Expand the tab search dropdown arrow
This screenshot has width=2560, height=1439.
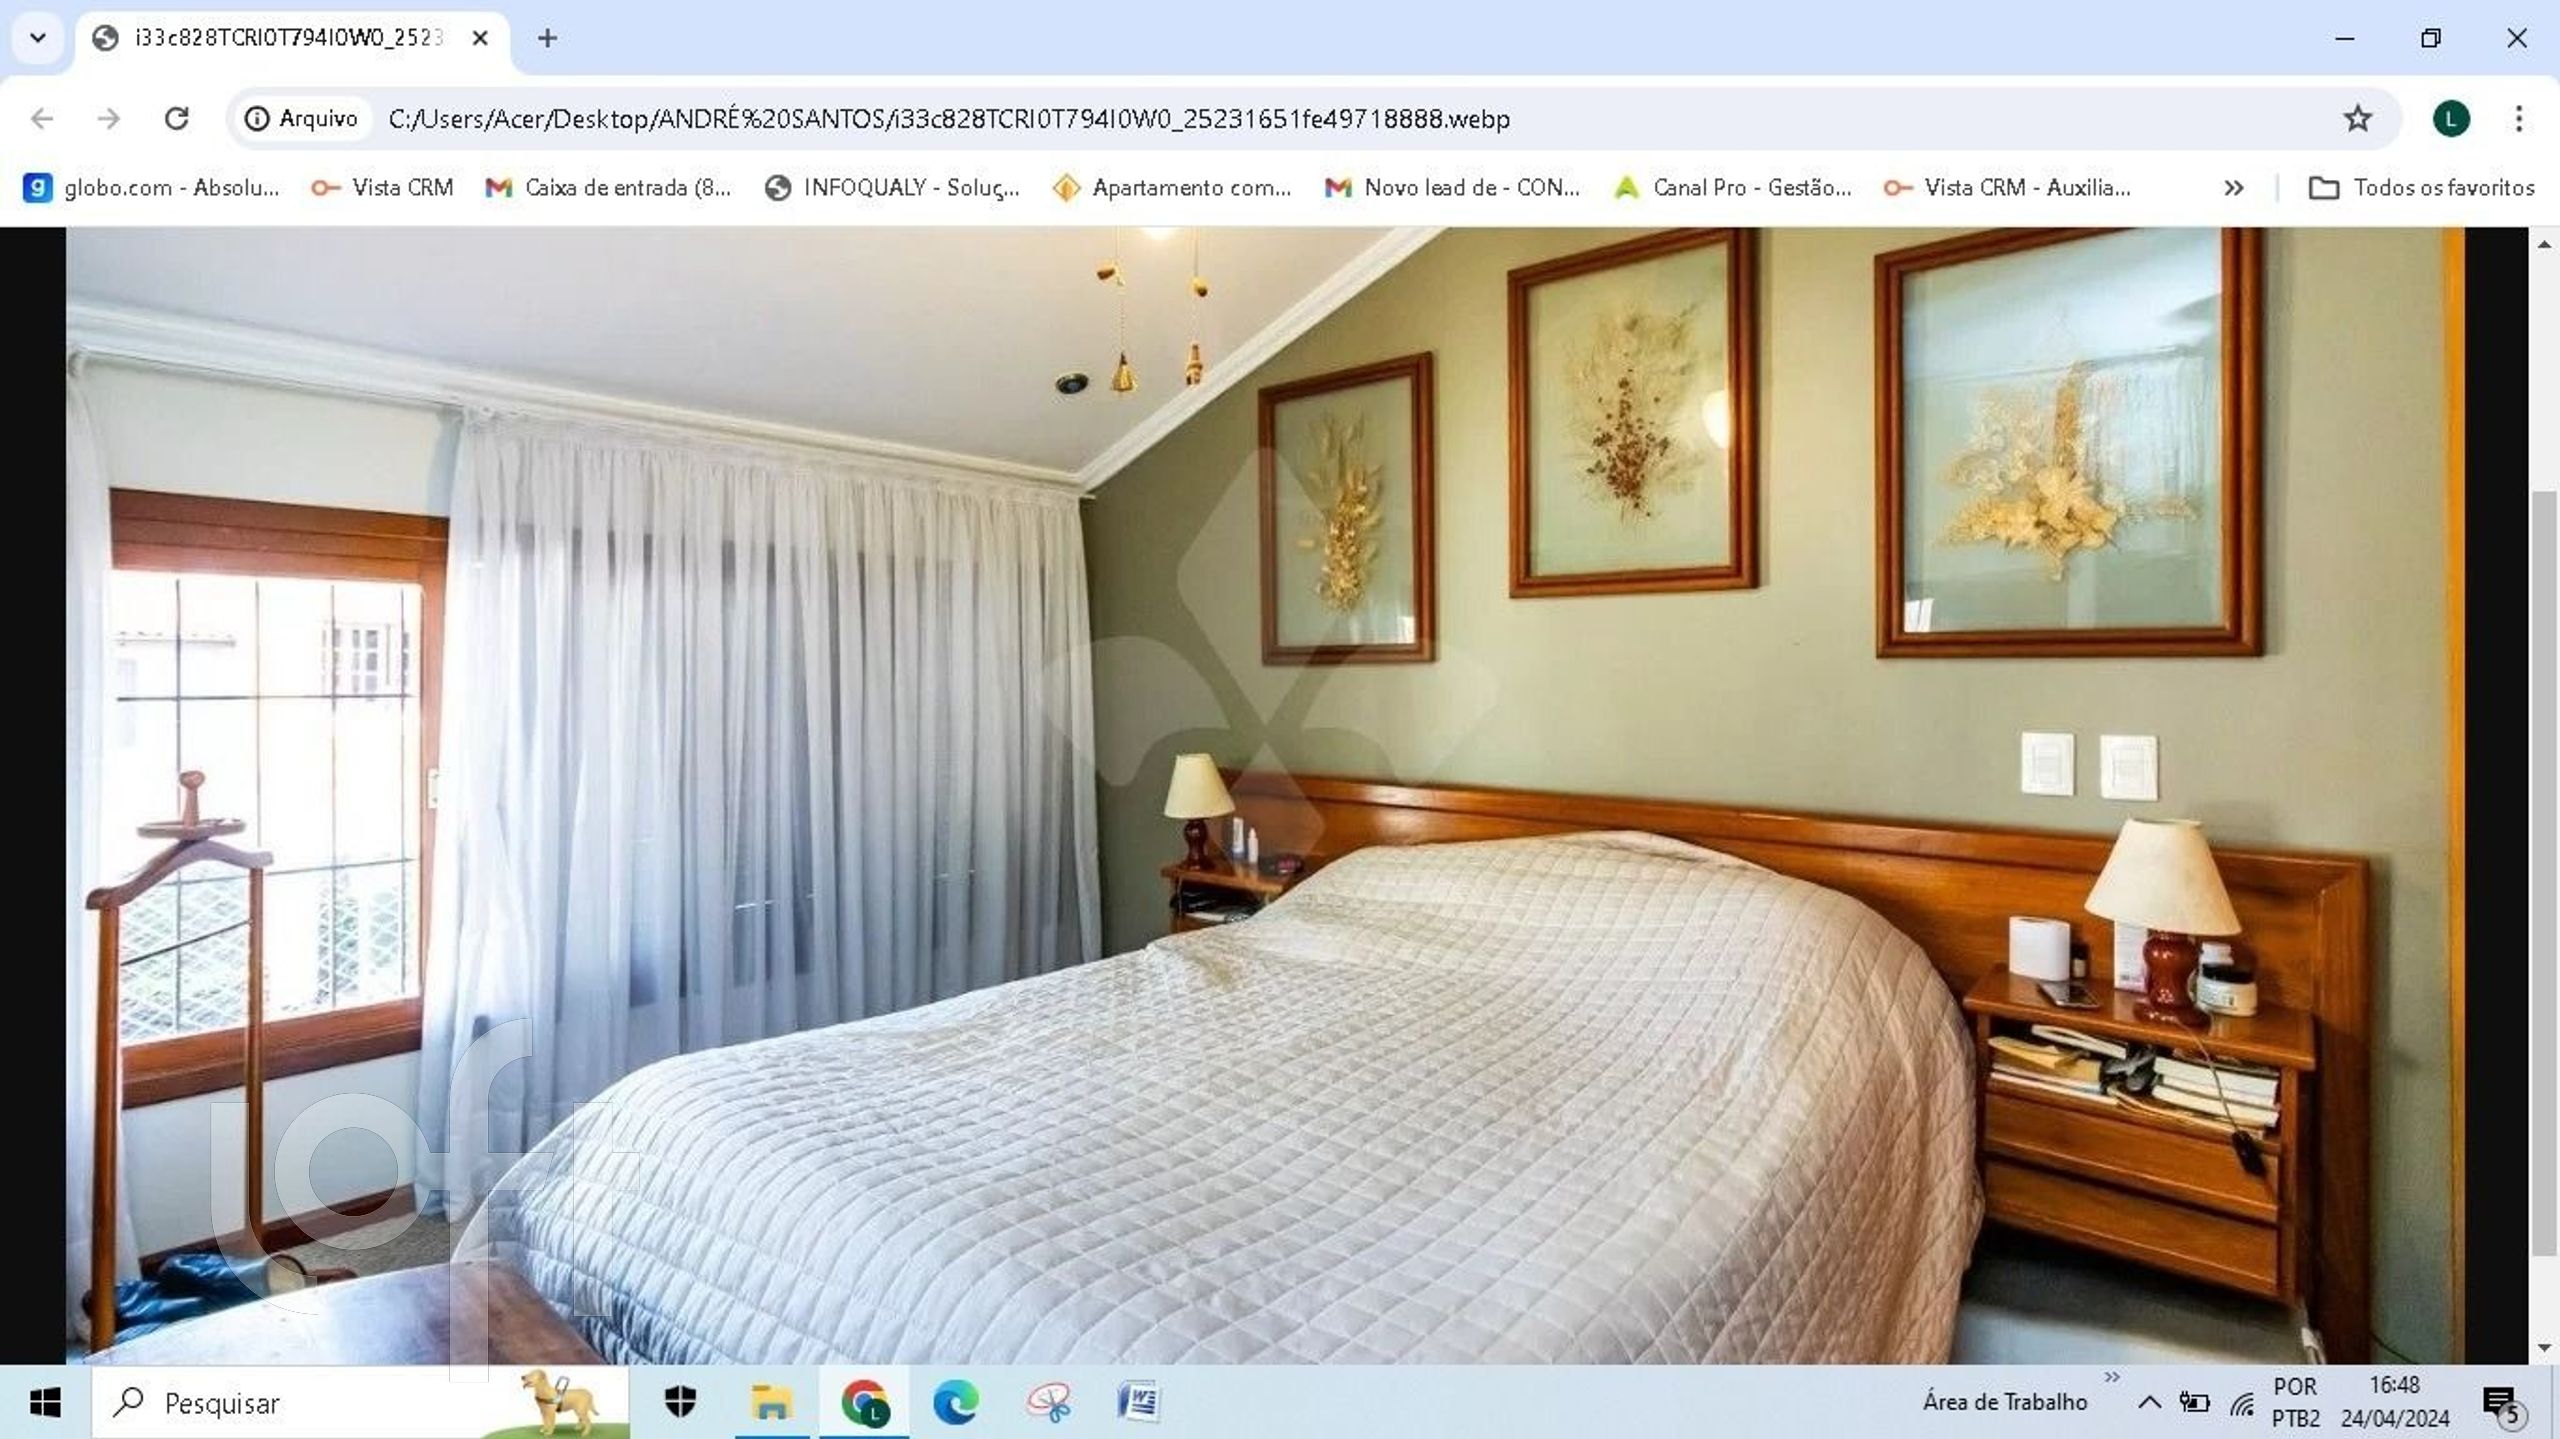coord(38,38)
